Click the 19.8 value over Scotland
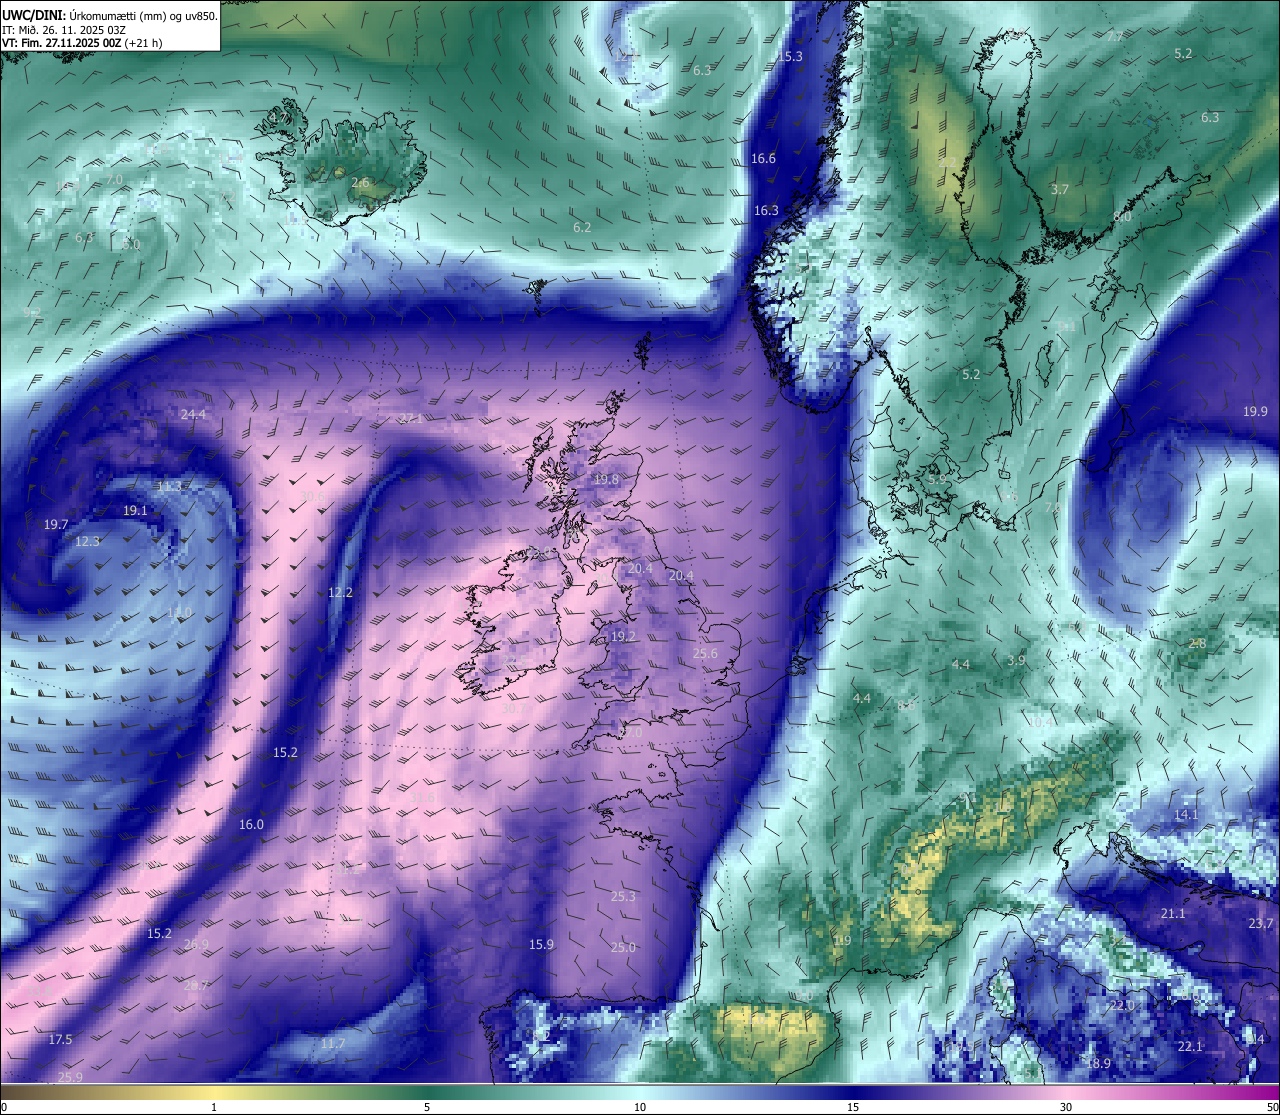This screenshot has height=1115, width=1280. [x=606, y=480]
